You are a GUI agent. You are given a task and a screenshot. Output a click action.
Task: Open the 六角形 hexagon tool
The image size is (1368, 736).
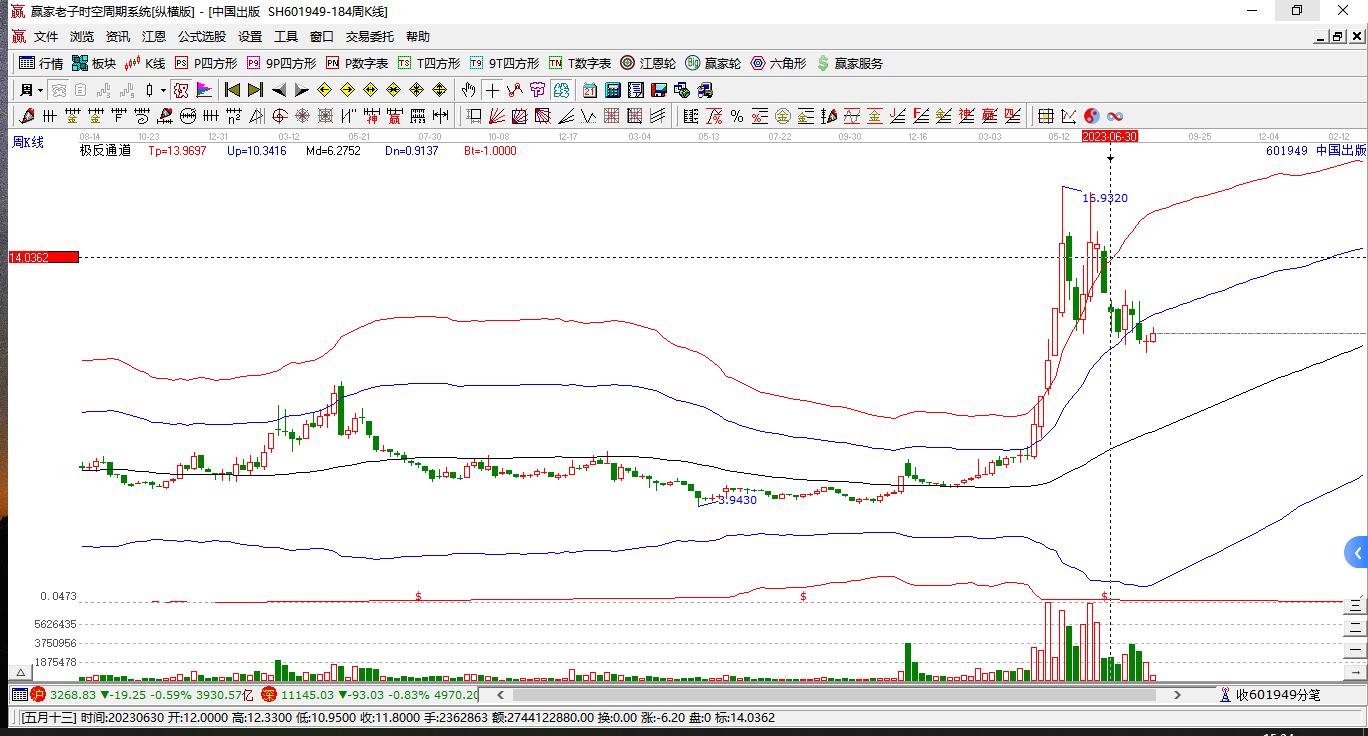[x=778, y=63]
